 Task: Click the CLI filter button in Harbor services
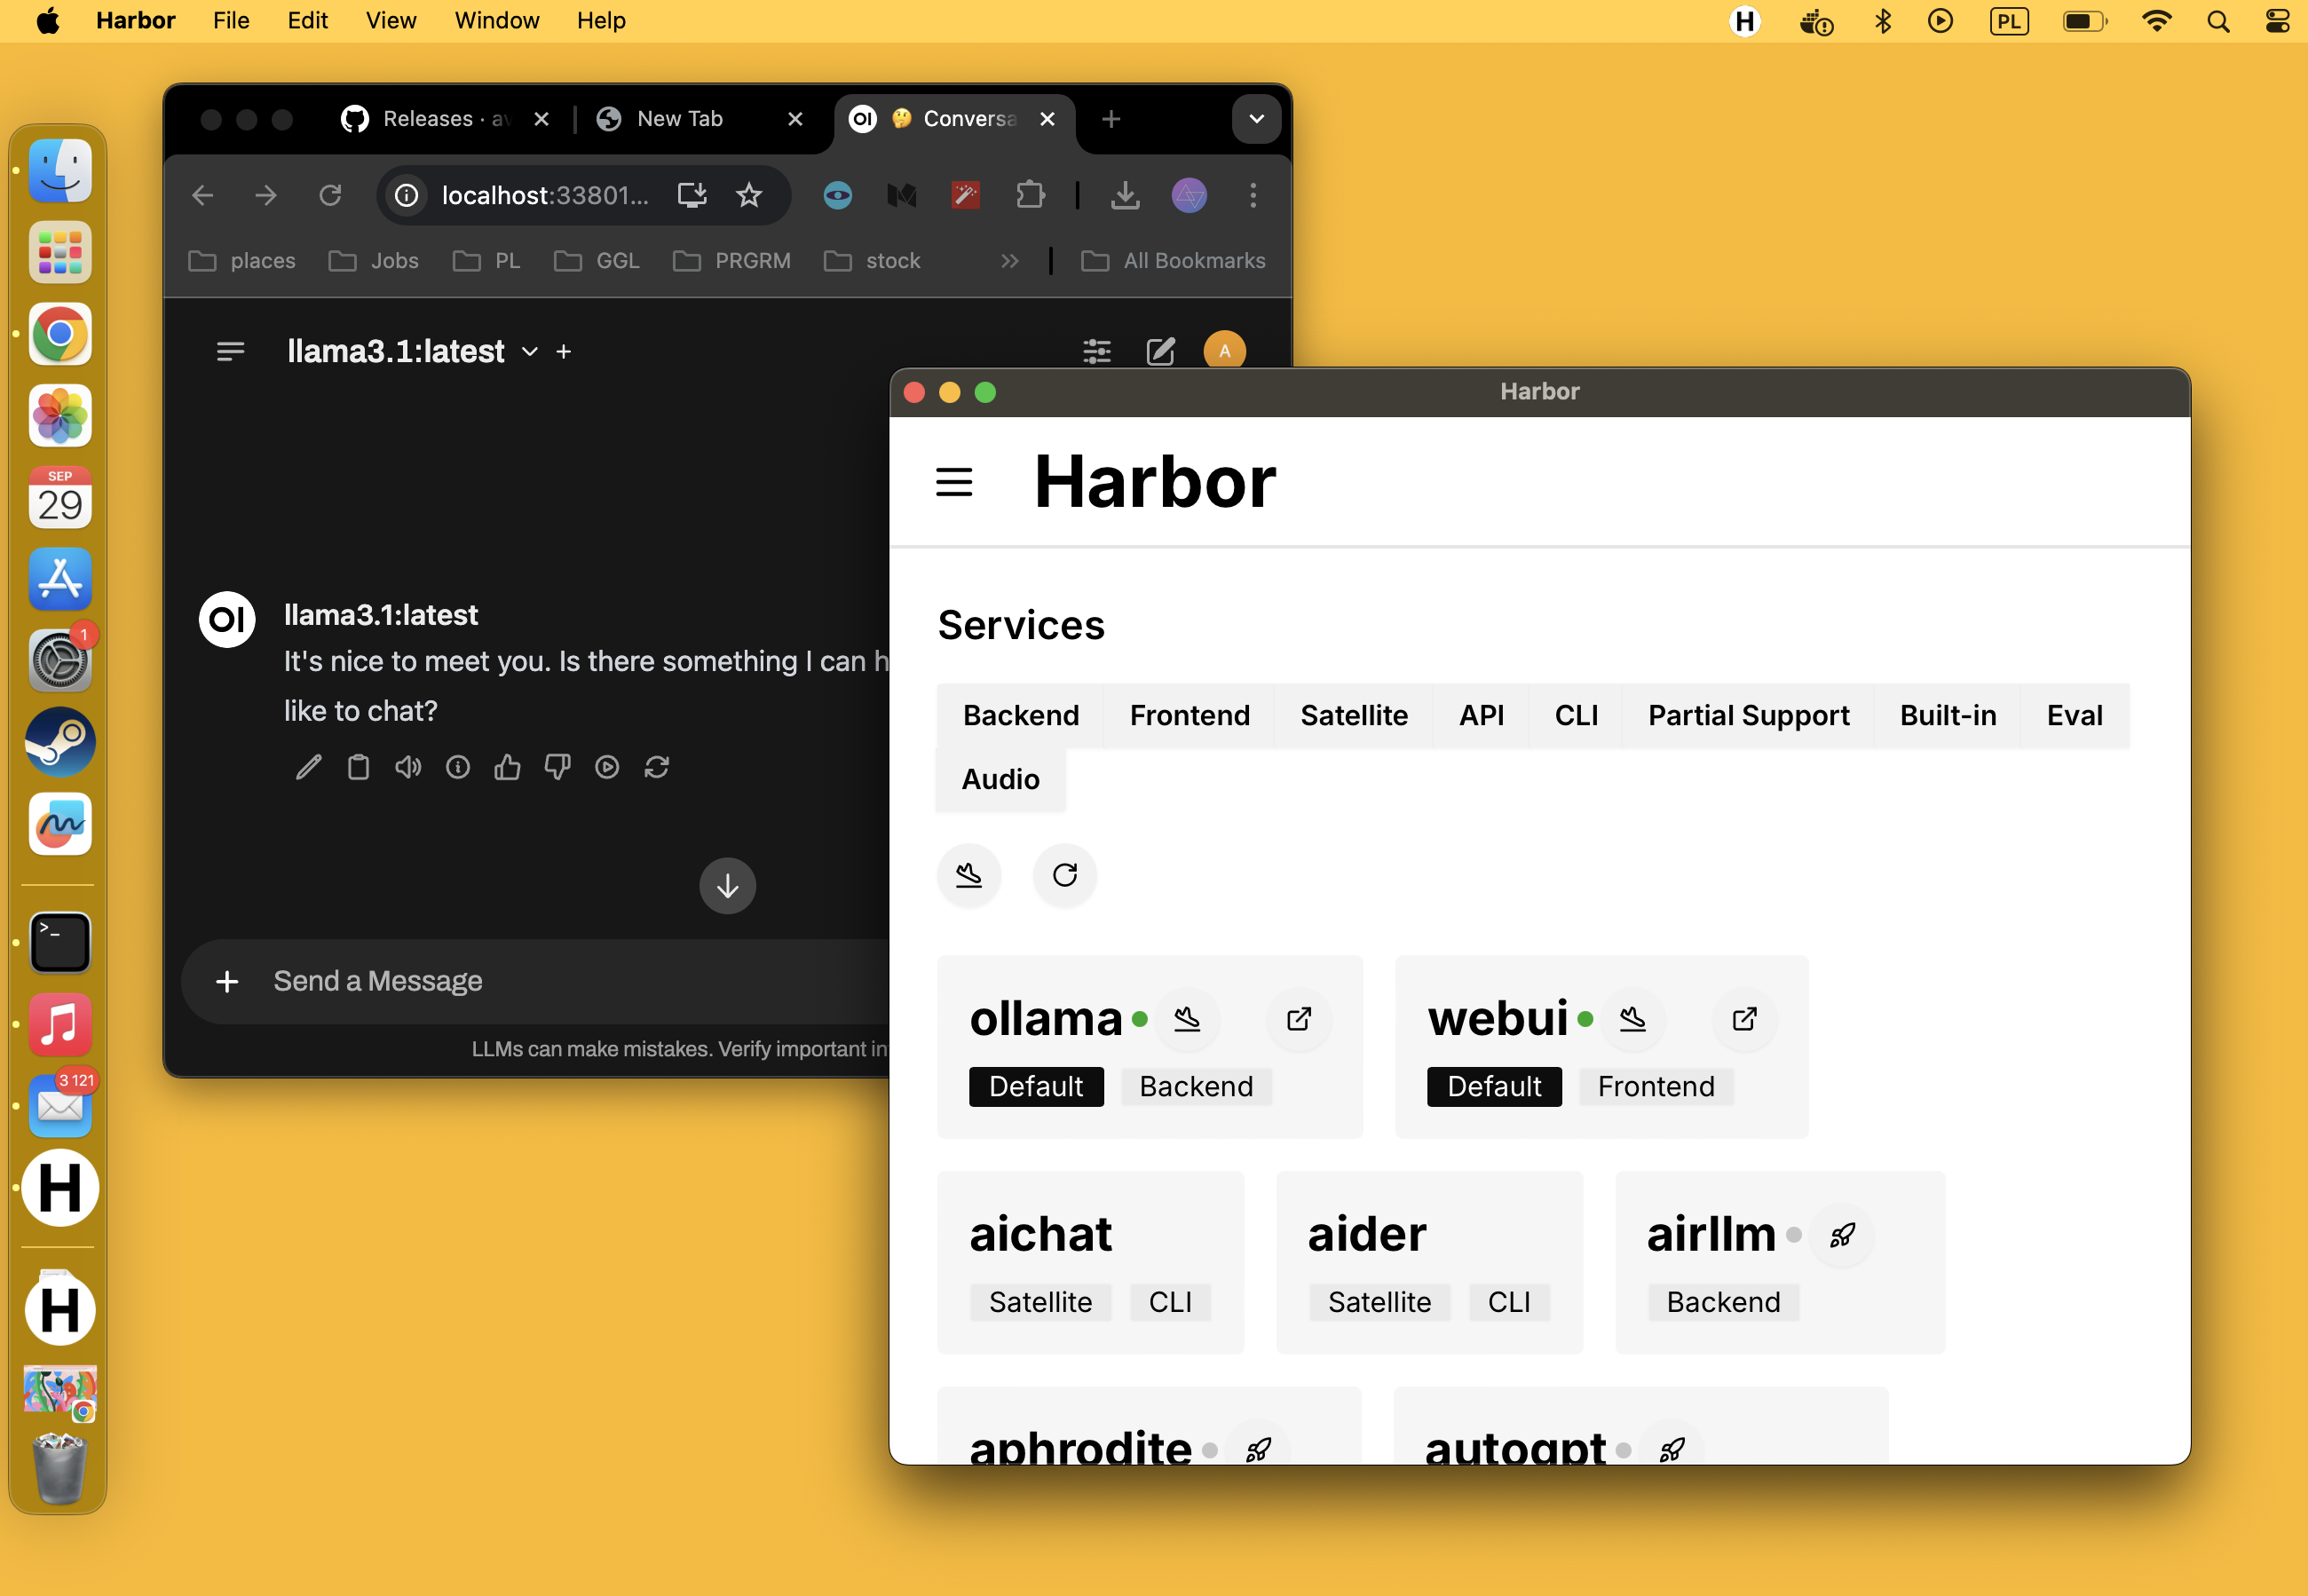tap(1575, 715)
